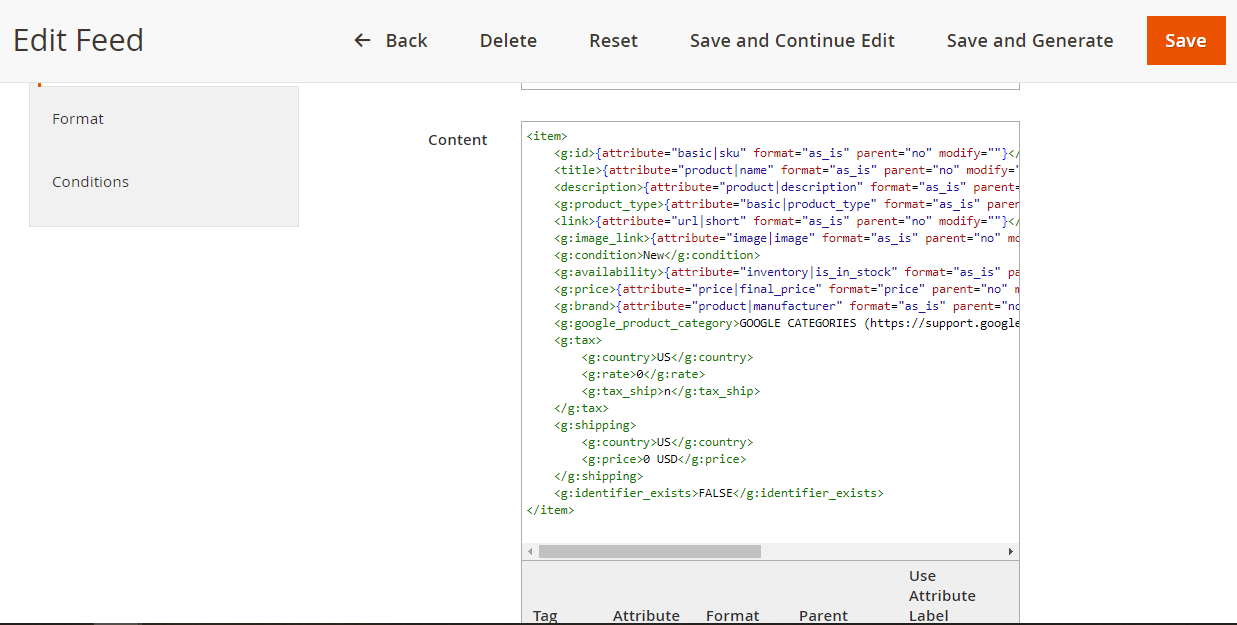This screenshot has width=1237, height=625.
Task: Click the g:identifier_exists FALSE line
Action: pyautogui.click(x=719, y=493)
